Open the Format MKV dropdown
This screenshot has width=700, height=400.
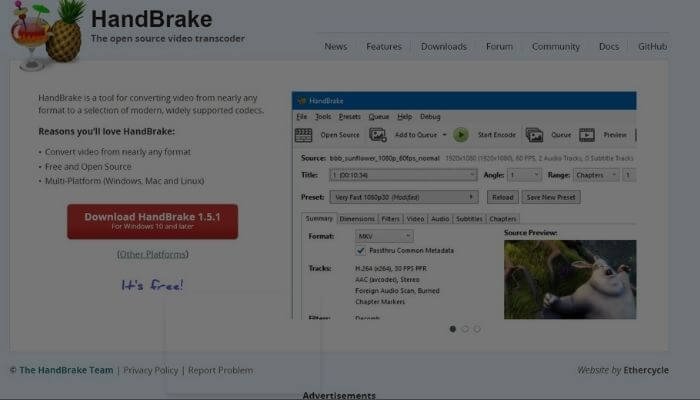tap(384, 236)
